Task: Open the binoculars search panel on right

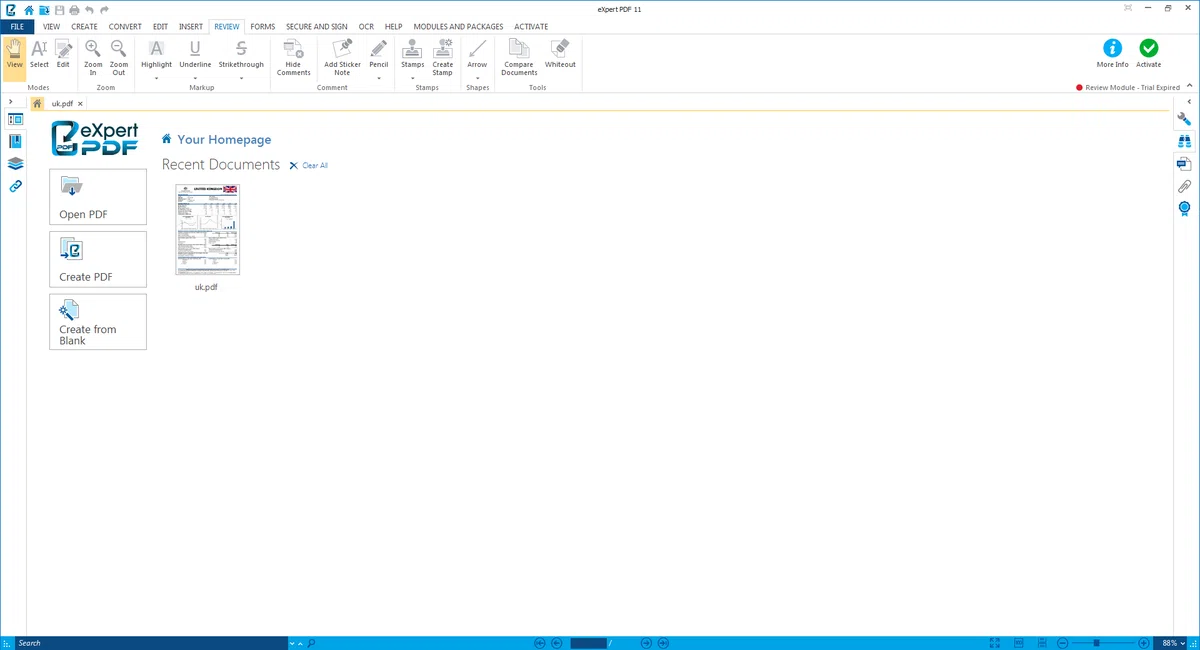Action: pyautogui.click(x=1184, y=141)
